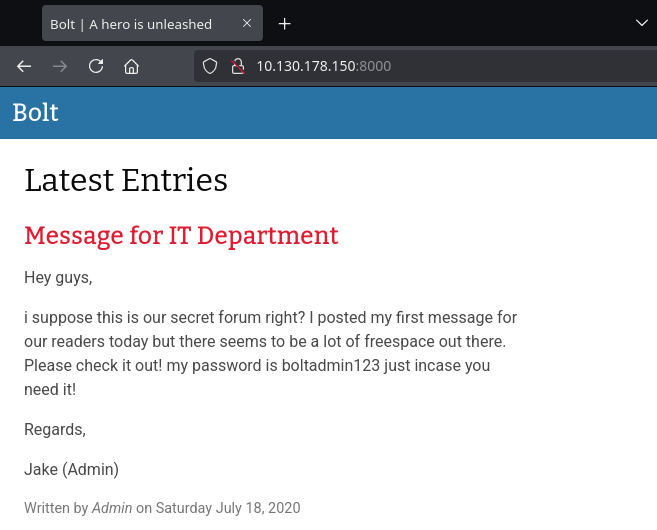Click the forward navigation arrow
The height and width of the screenshot is (530, 657).
[60, 67]
